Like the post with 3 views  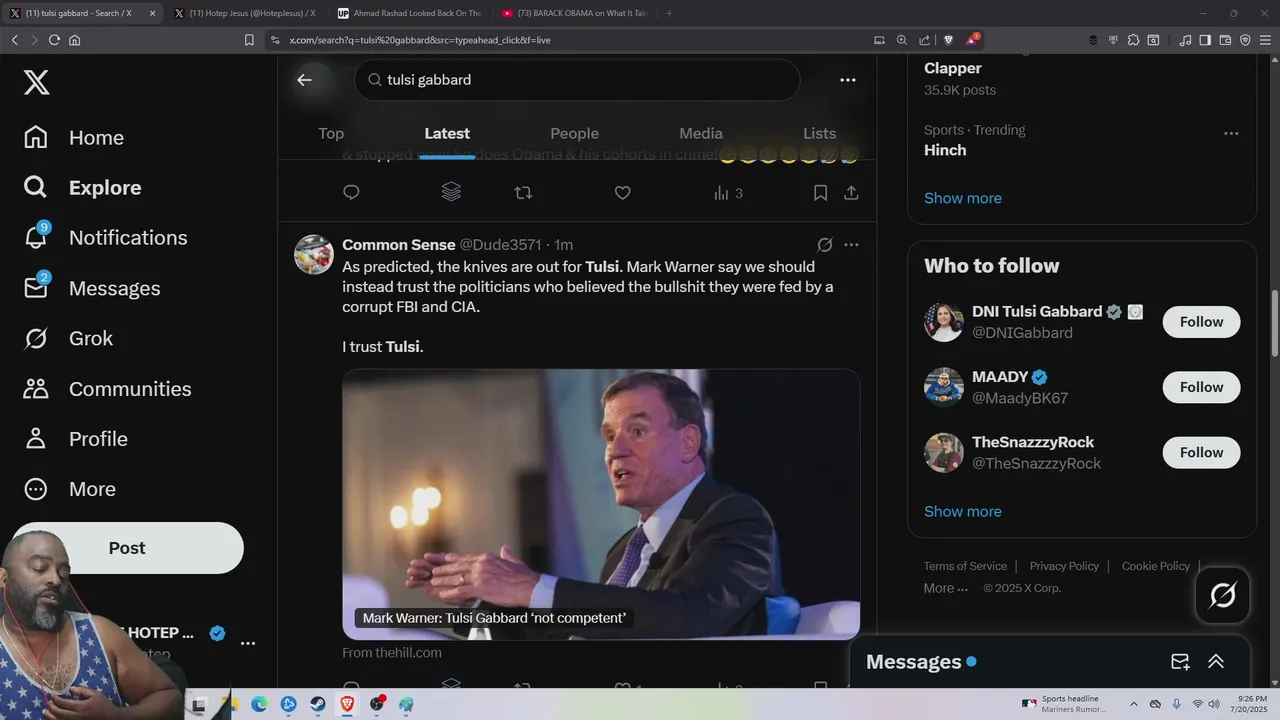tap(622, 193)
